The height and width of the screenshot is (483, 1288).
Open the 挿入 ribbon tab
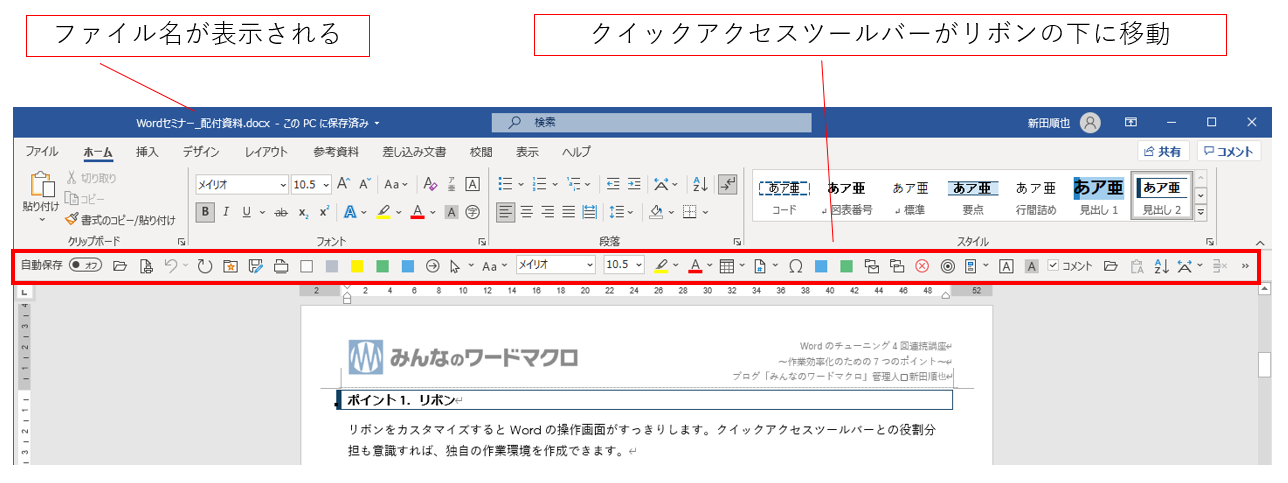click(147, 152)
